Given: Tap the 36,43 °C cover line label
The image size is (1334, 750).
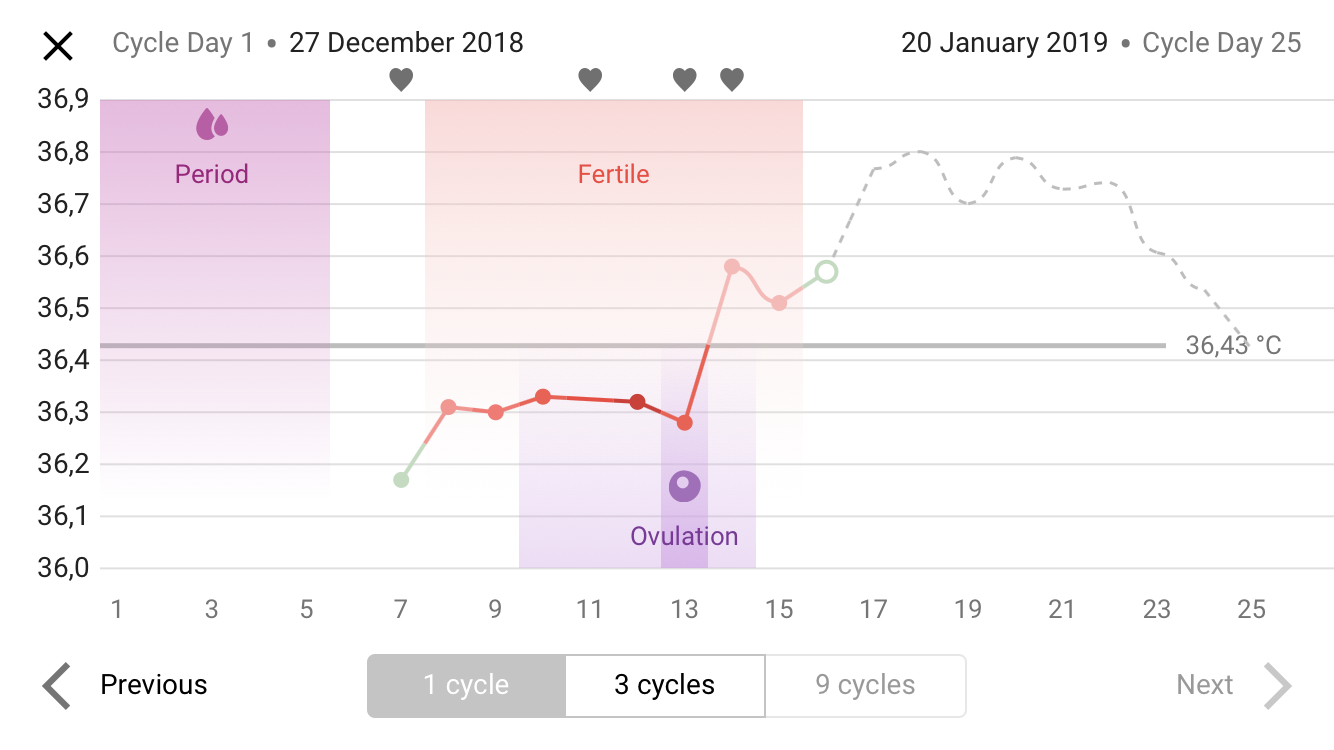Looking at the screenshot, I should 1233,346.
